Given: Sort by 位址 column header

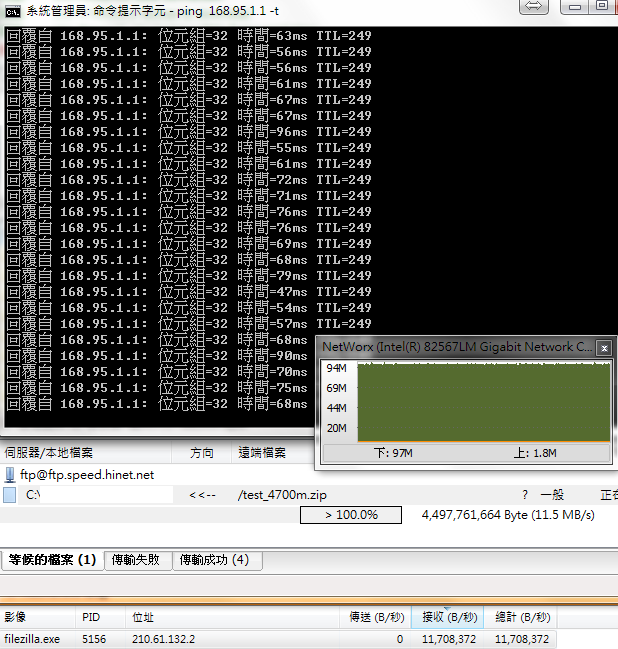Looking at the screenshot, I should (x=233, y=617).
